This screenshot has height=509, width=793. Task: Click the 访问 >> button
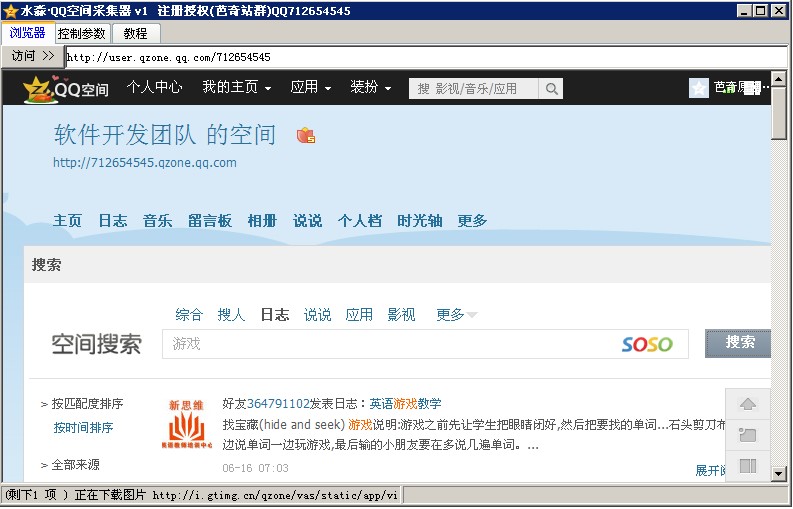tap(33, 56)
